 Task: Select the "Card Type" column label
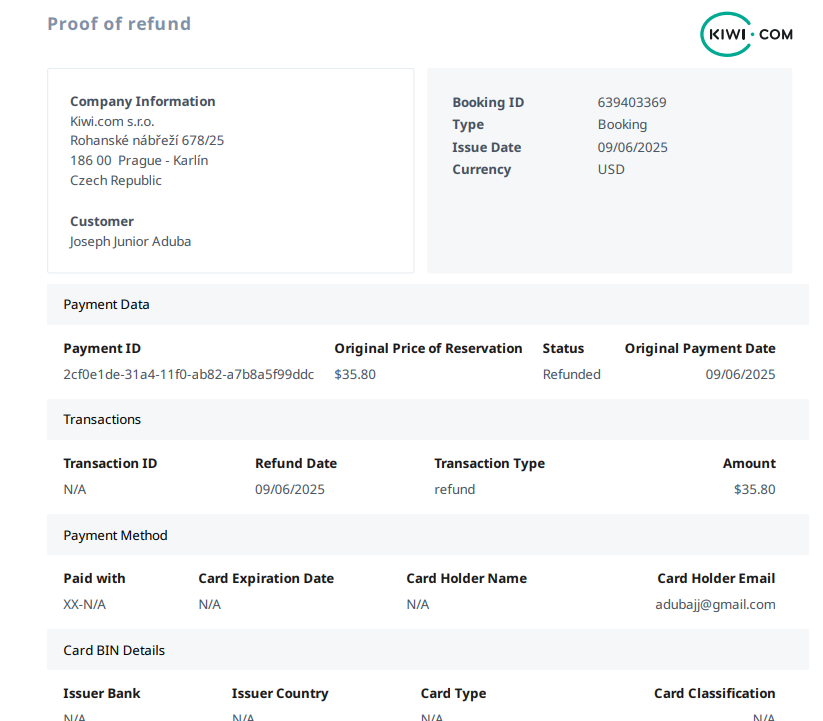(x=453, y=694)
